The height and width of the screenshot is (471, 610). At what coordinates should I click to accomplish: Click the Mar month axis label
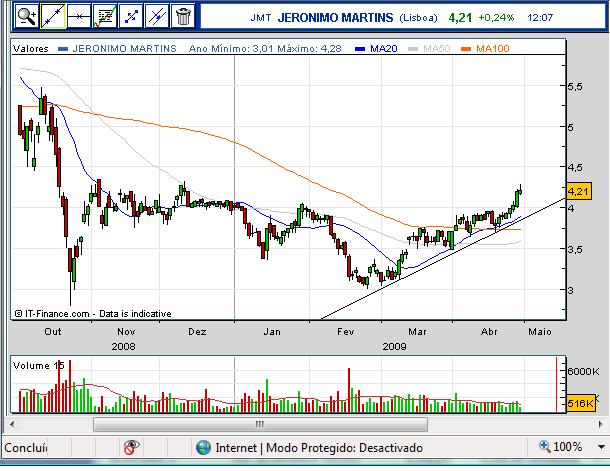coord(417,332)
